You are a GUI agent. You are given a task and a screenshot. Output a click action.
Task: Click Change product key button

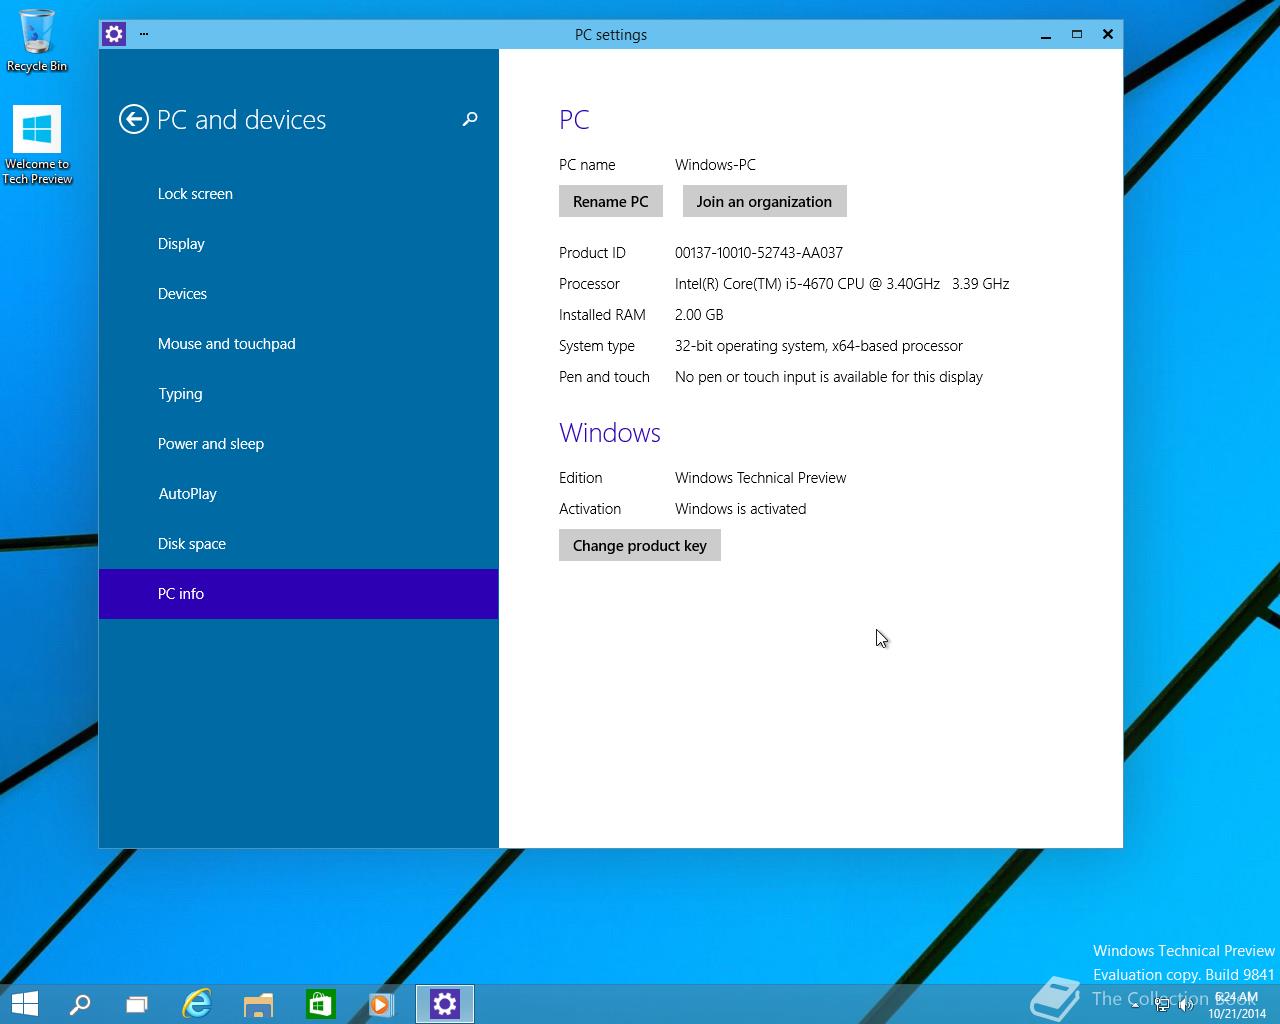tap(639, 545)
